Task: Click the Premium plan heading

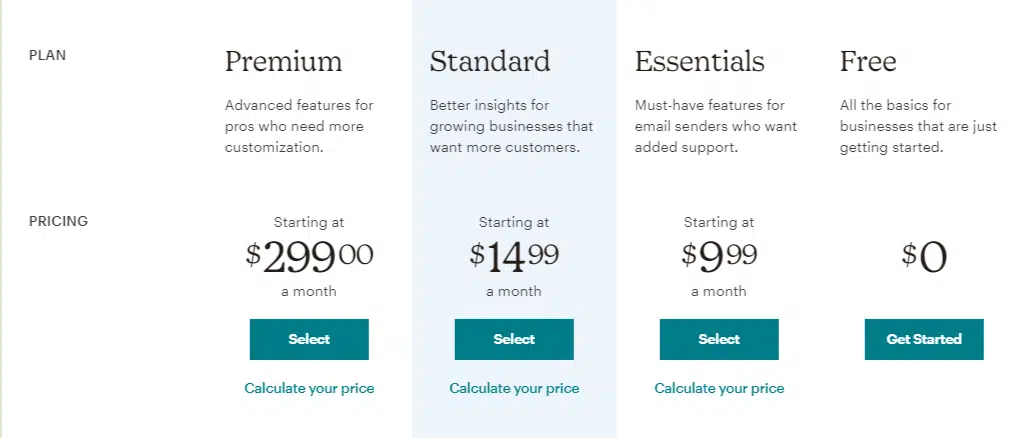Action: tap(283, 62)
